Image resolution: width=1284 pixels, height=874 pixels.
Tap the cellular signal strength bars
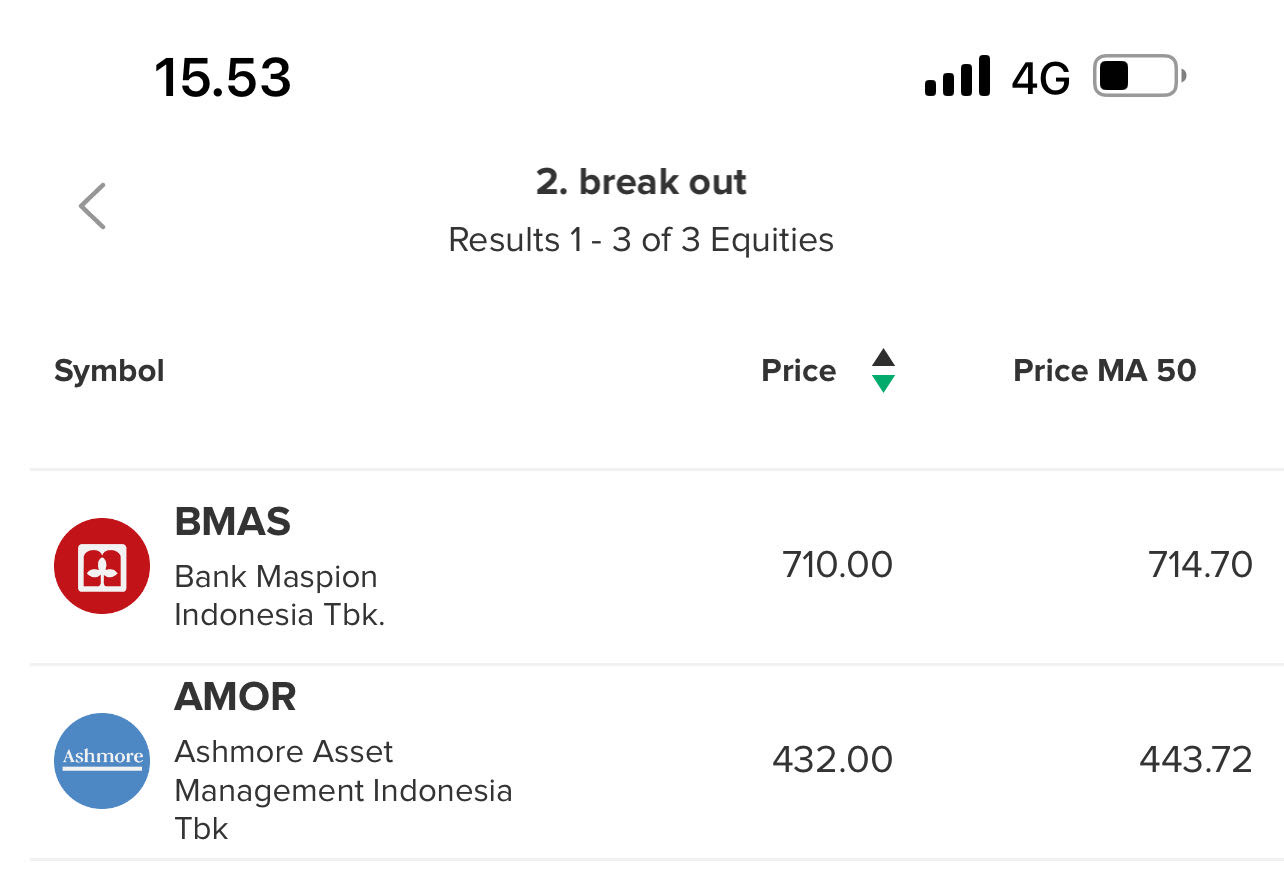[957, 77]
